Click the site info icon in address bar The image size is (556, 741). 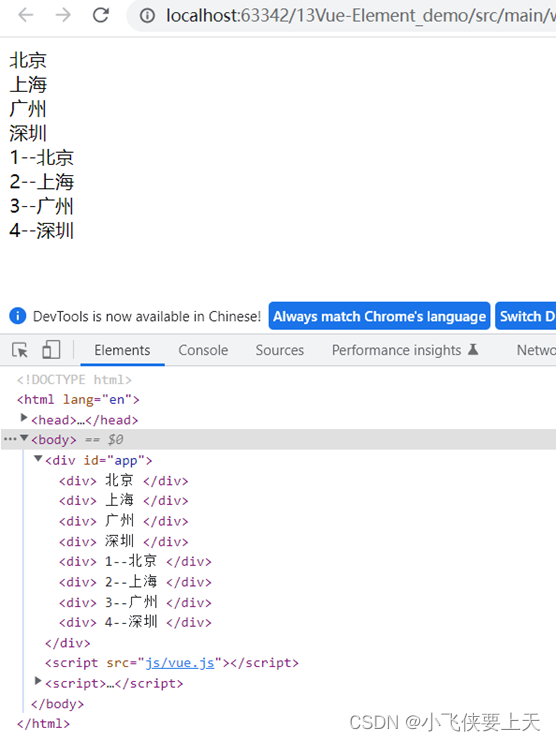(147, 16)
